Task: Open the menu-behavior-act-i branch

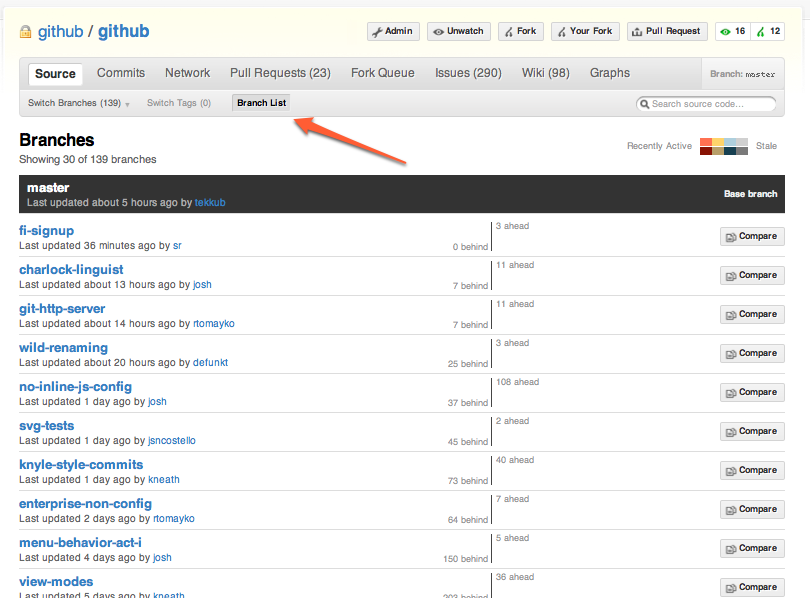Action: point(80,542)
